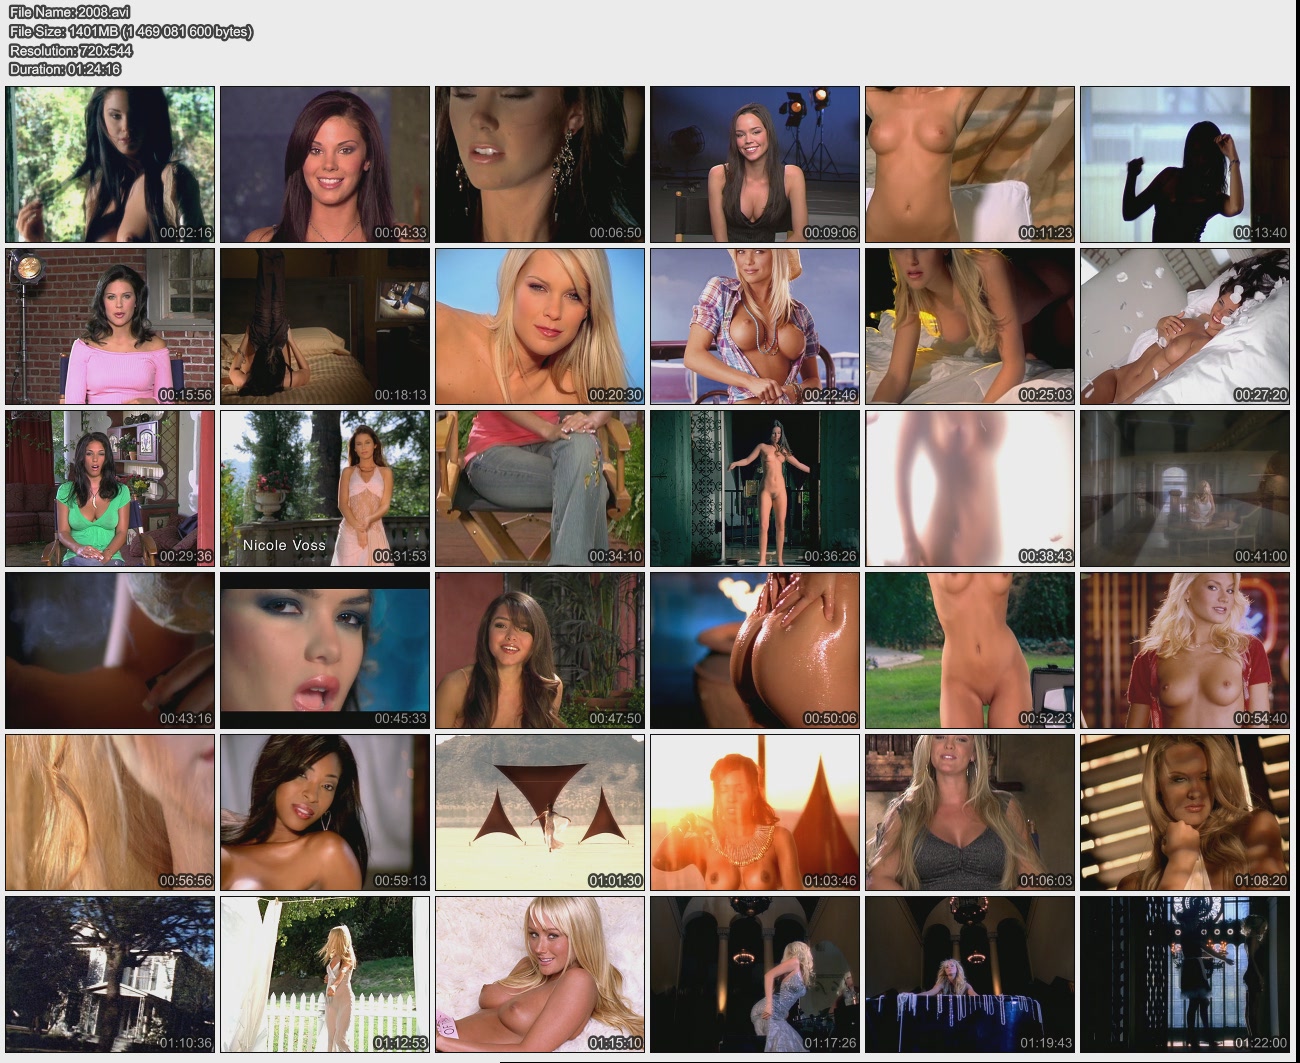Click the dark window frame at 01:22:00
The height and width of the screenshot is (1063, 1300).
tap(1185, 974)
